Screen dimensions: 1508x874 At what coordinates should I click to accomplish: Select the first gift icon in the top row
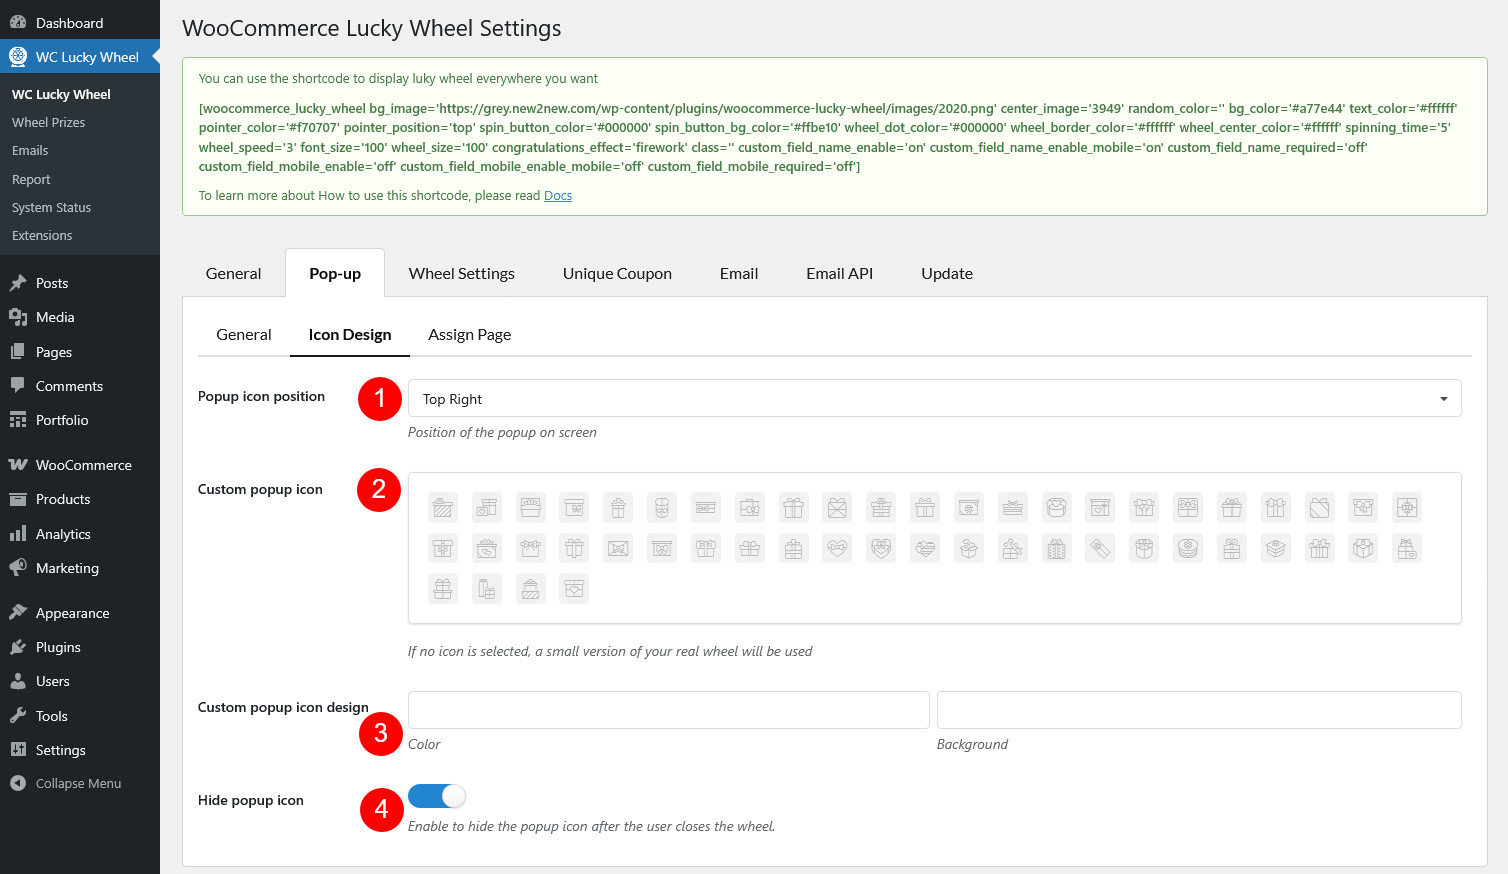[443, 508]
